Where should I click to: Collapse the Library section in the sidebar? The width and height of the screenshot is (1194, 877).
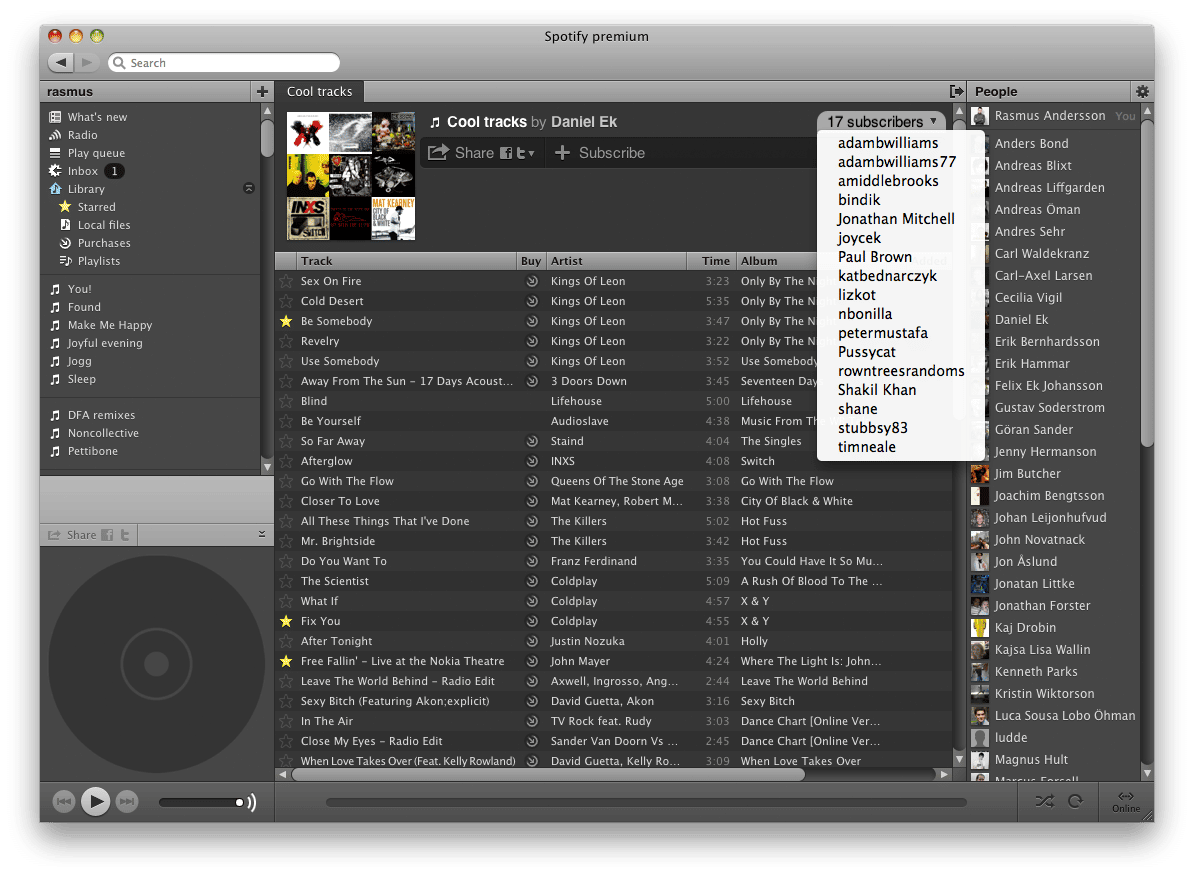pyautogui.click(x=249, y=189)
